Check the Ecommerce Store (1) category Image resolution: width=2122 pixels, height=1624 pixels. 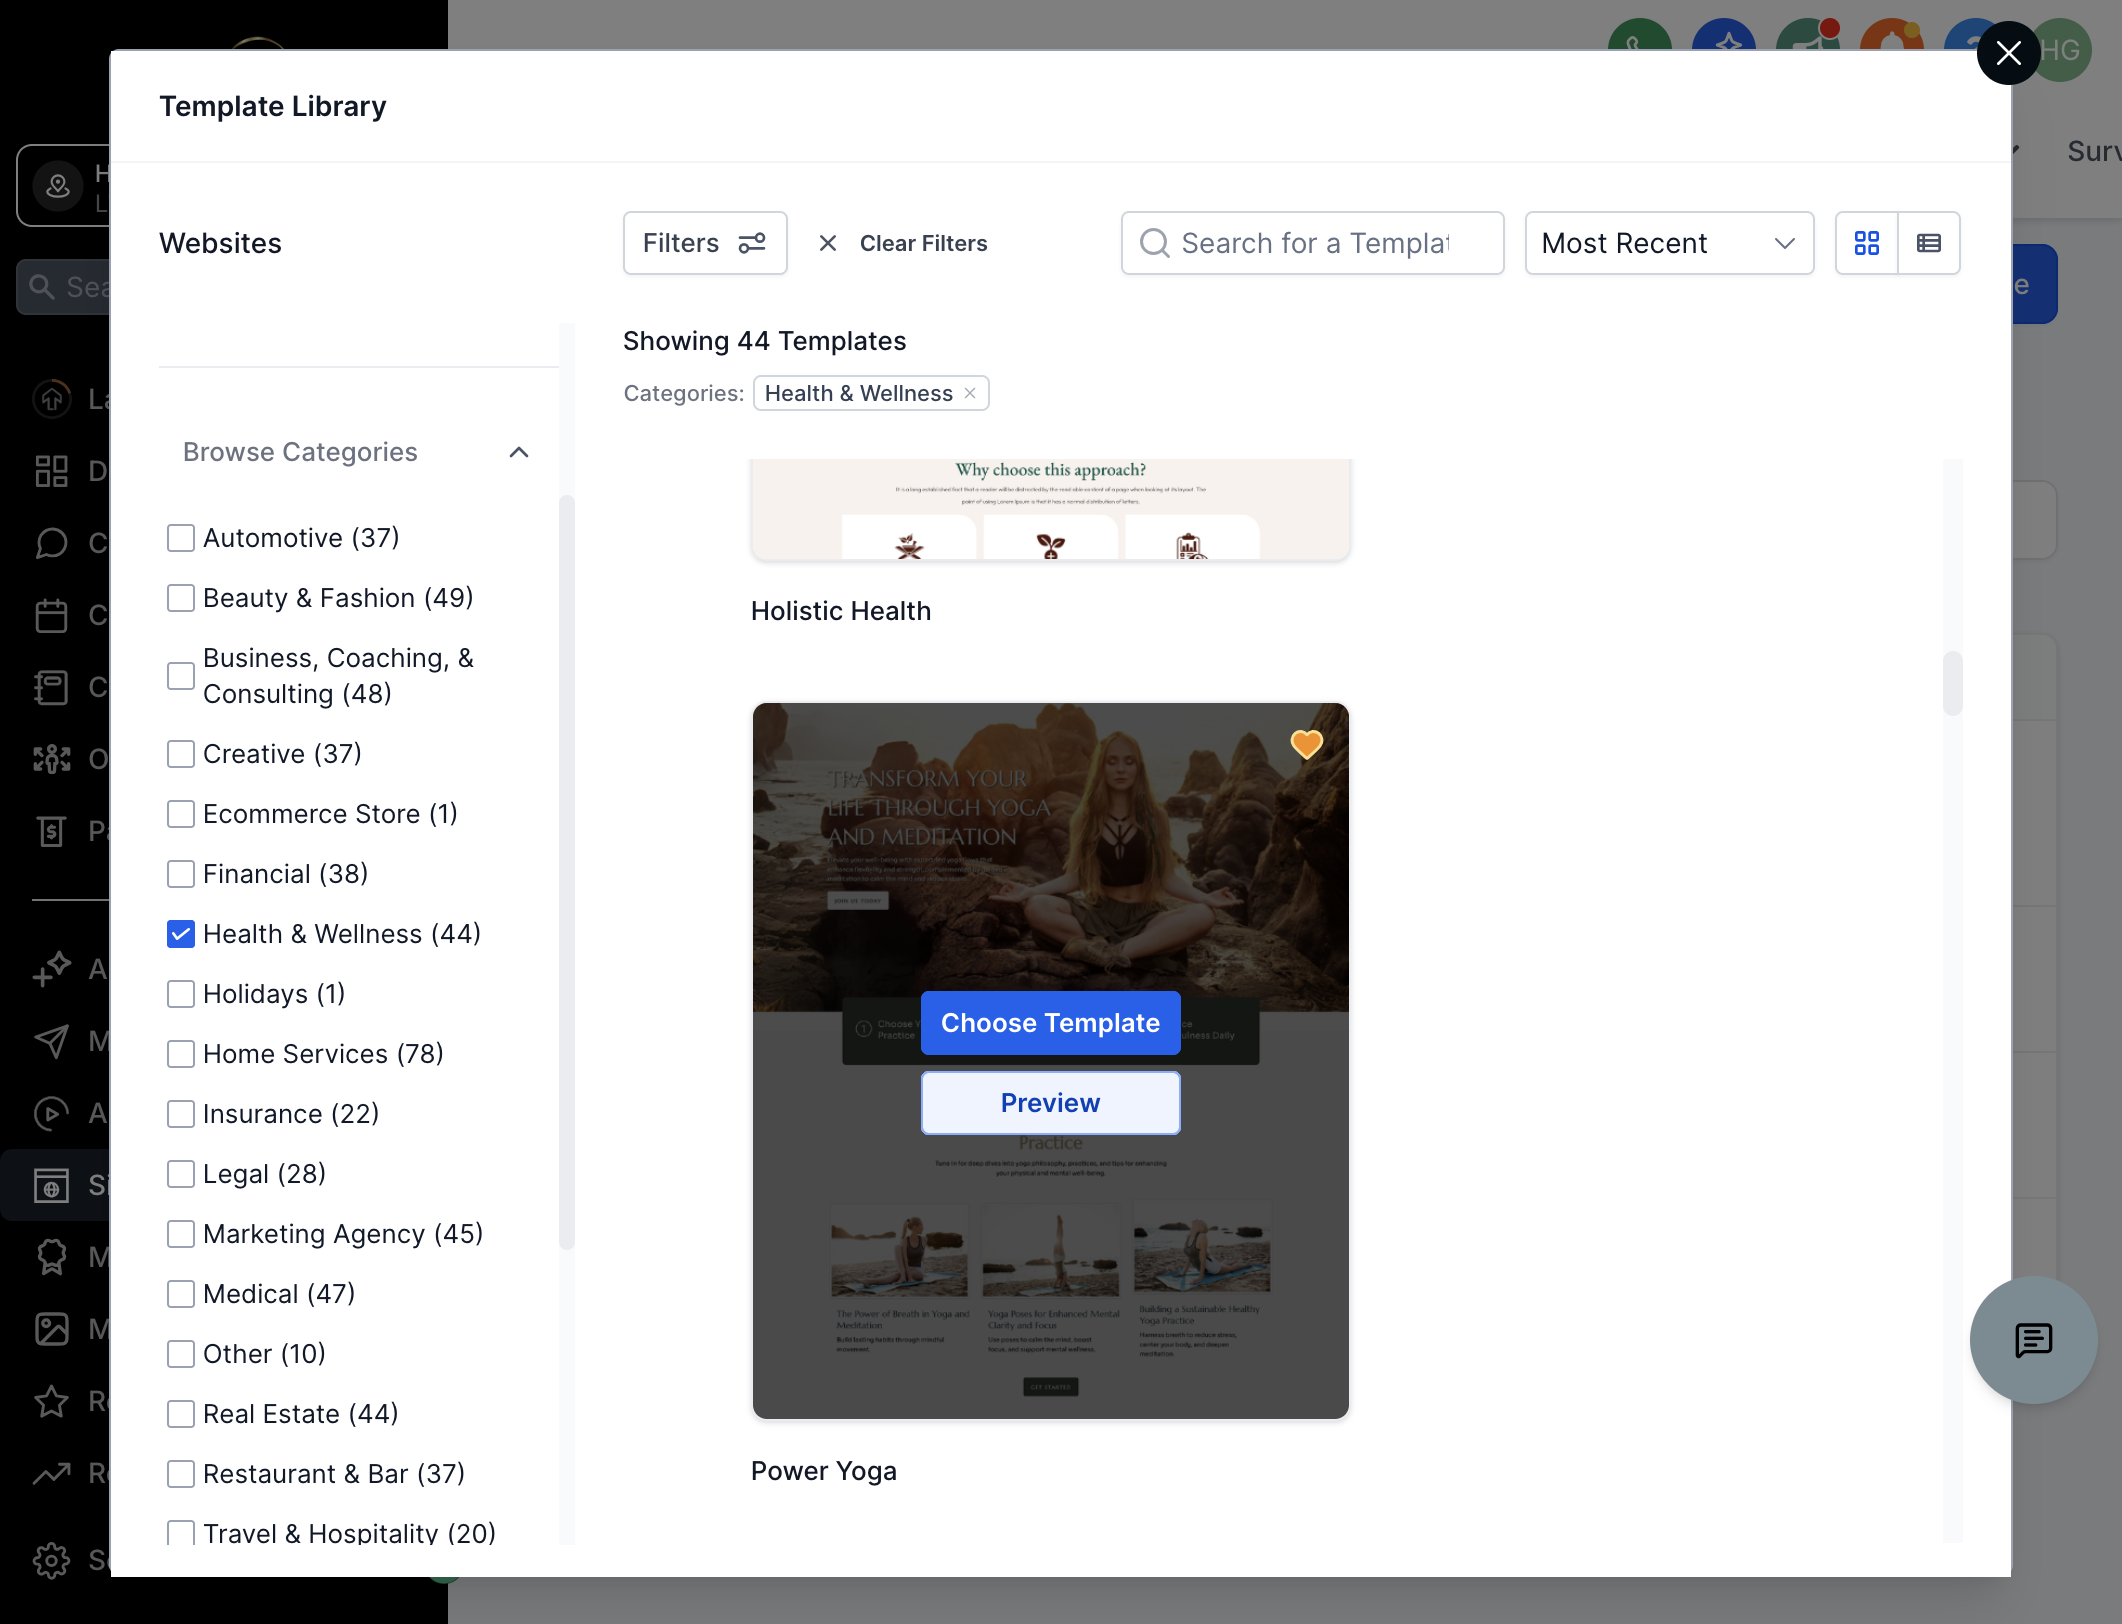(181, 814)
